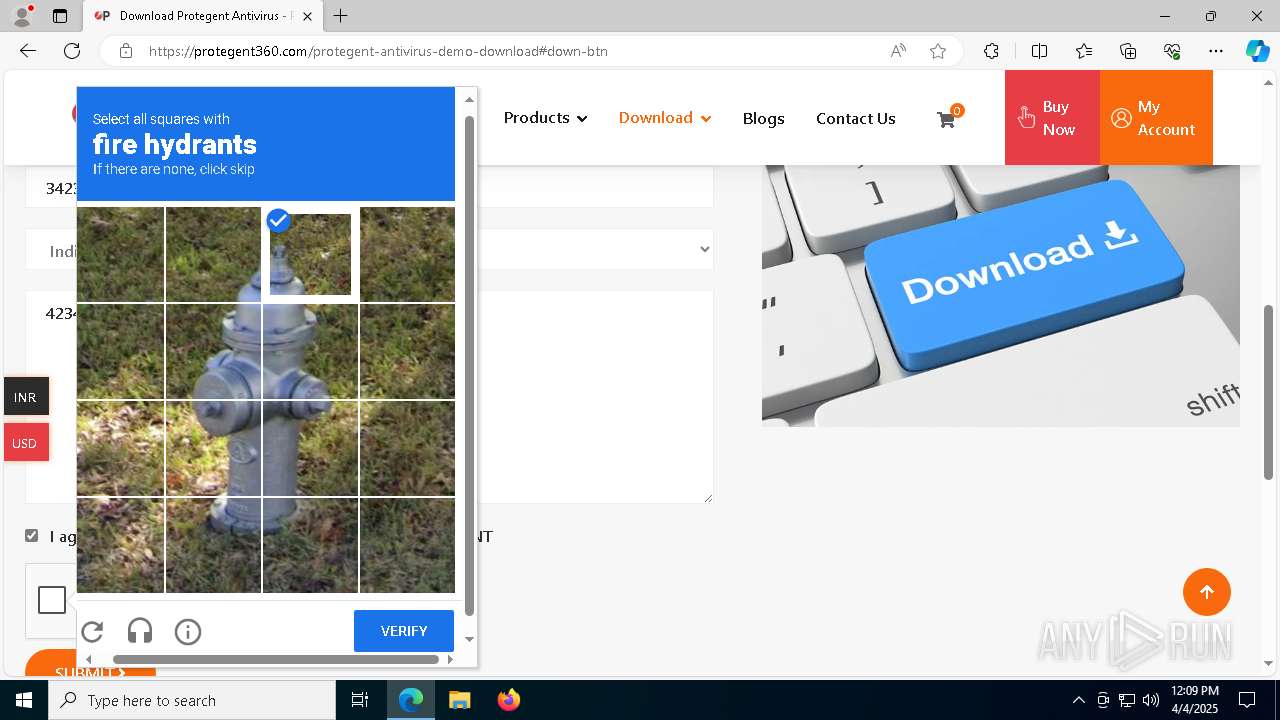Open the network tray icon
The image size is (1280, 720).
coord(1127,700)
